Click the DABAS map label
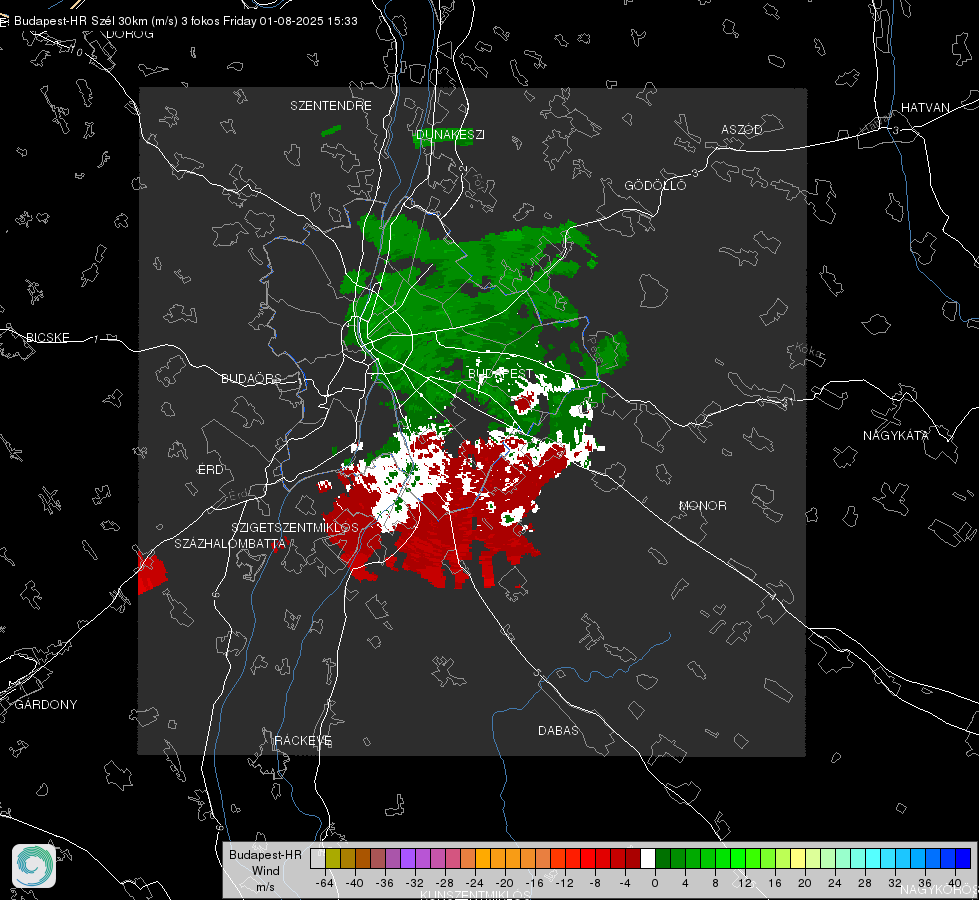979x900 pixels. 558,731
